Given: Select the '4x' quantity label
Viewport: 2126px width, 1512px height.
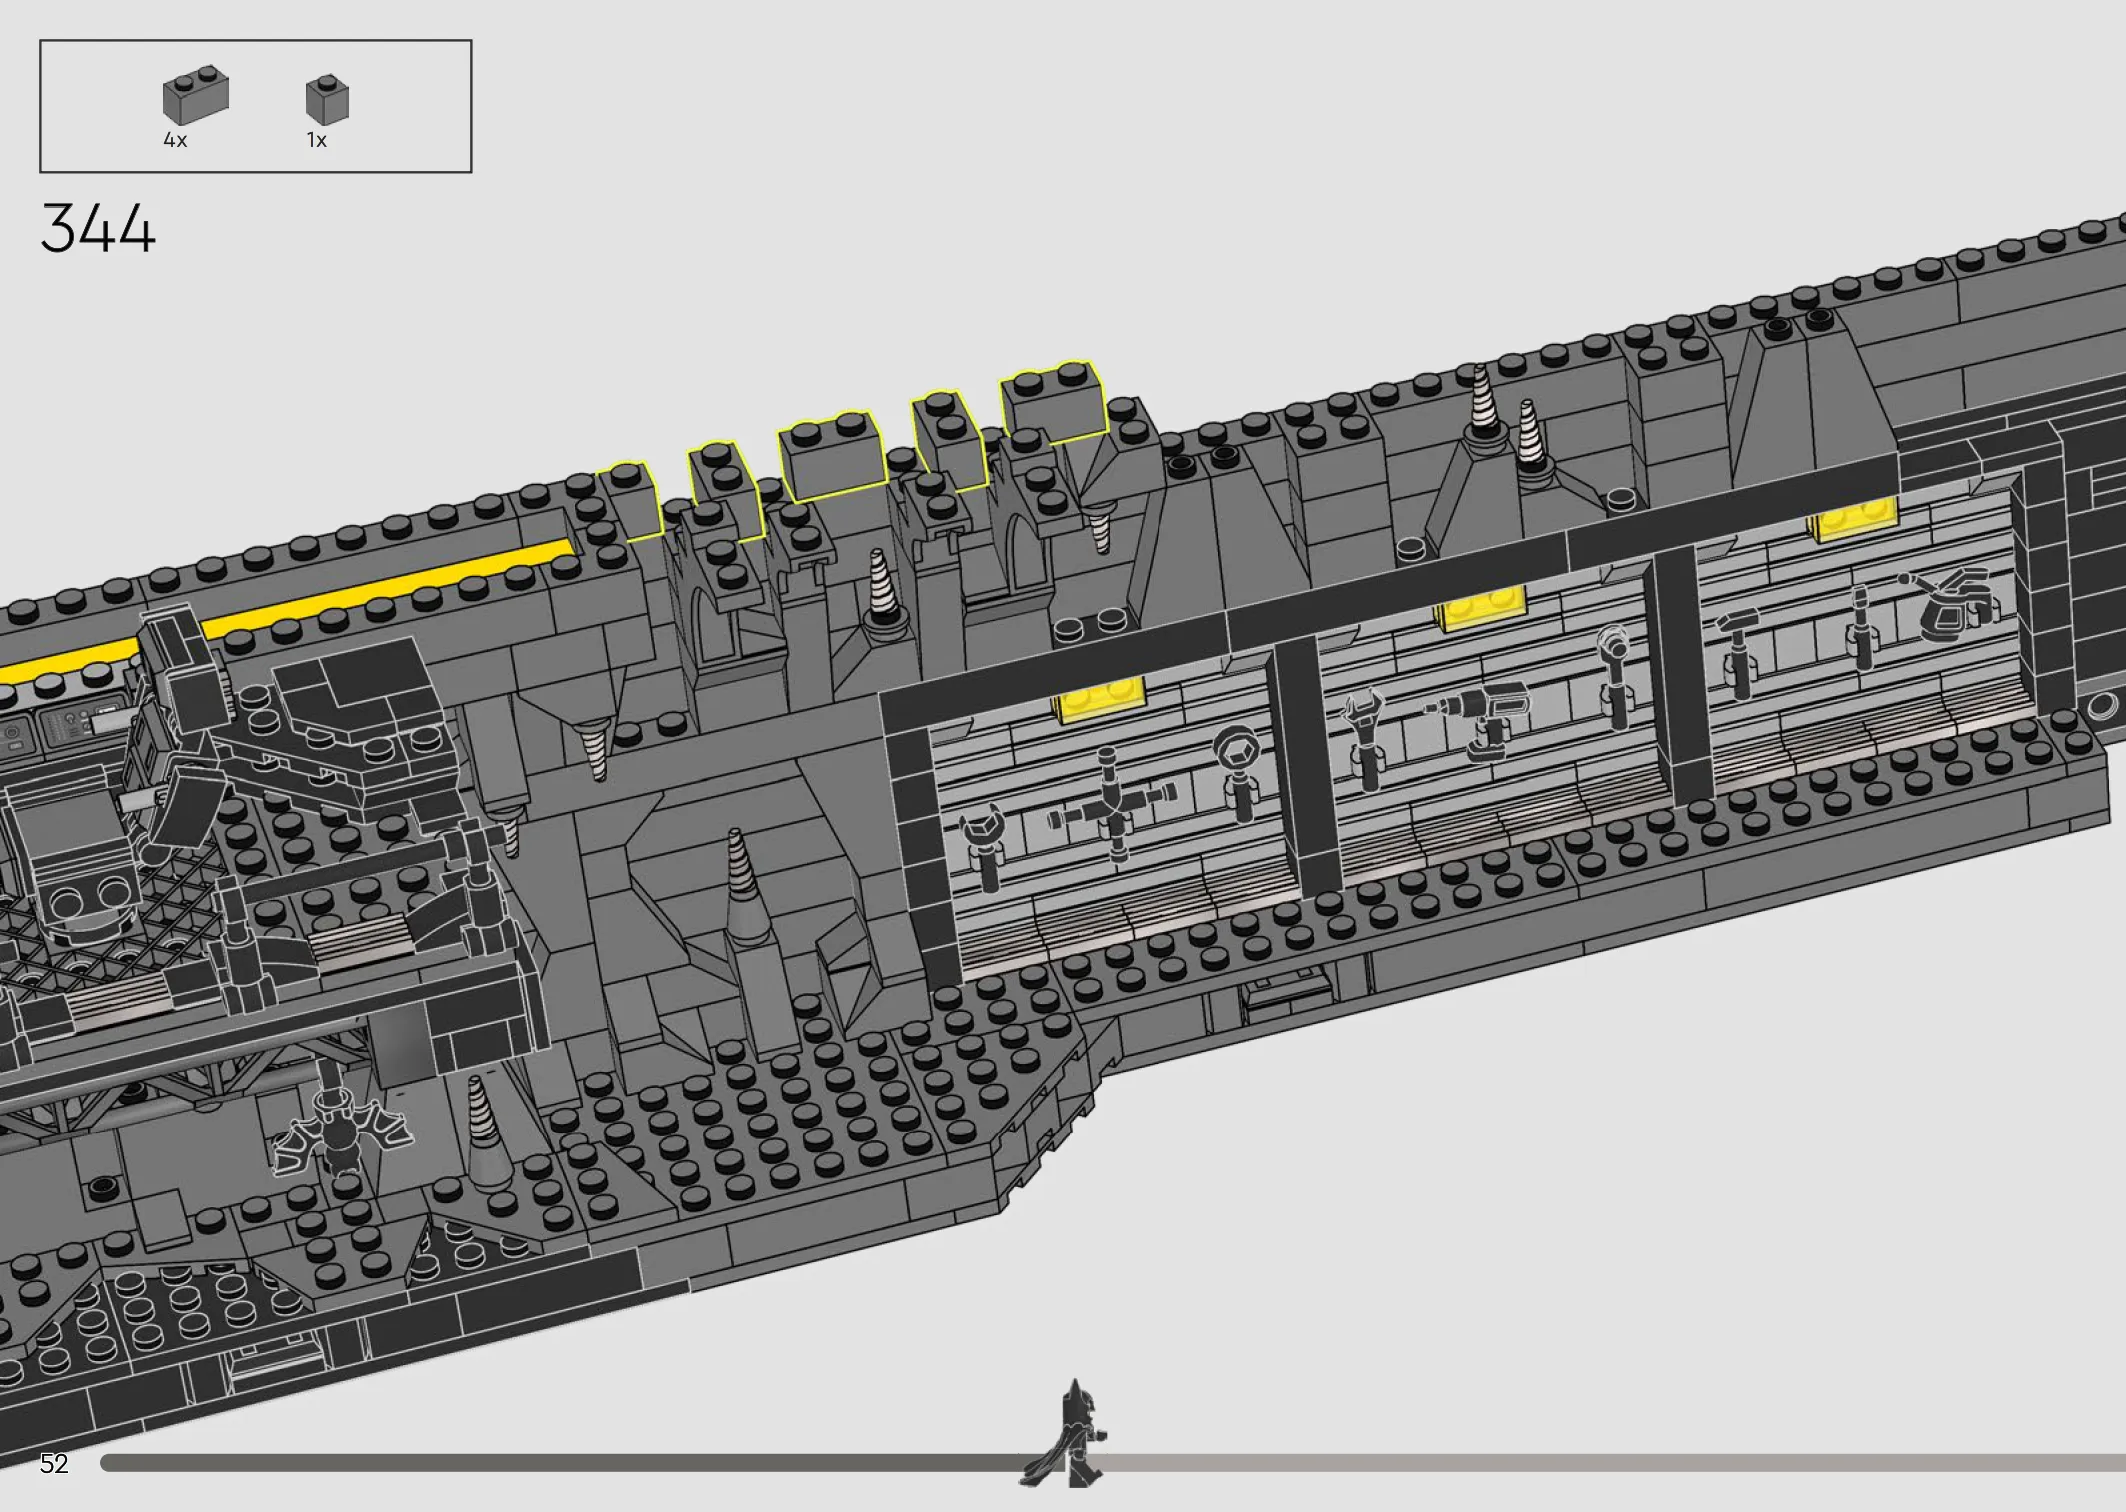Looking at the screenshot, I should coord(175,141).
